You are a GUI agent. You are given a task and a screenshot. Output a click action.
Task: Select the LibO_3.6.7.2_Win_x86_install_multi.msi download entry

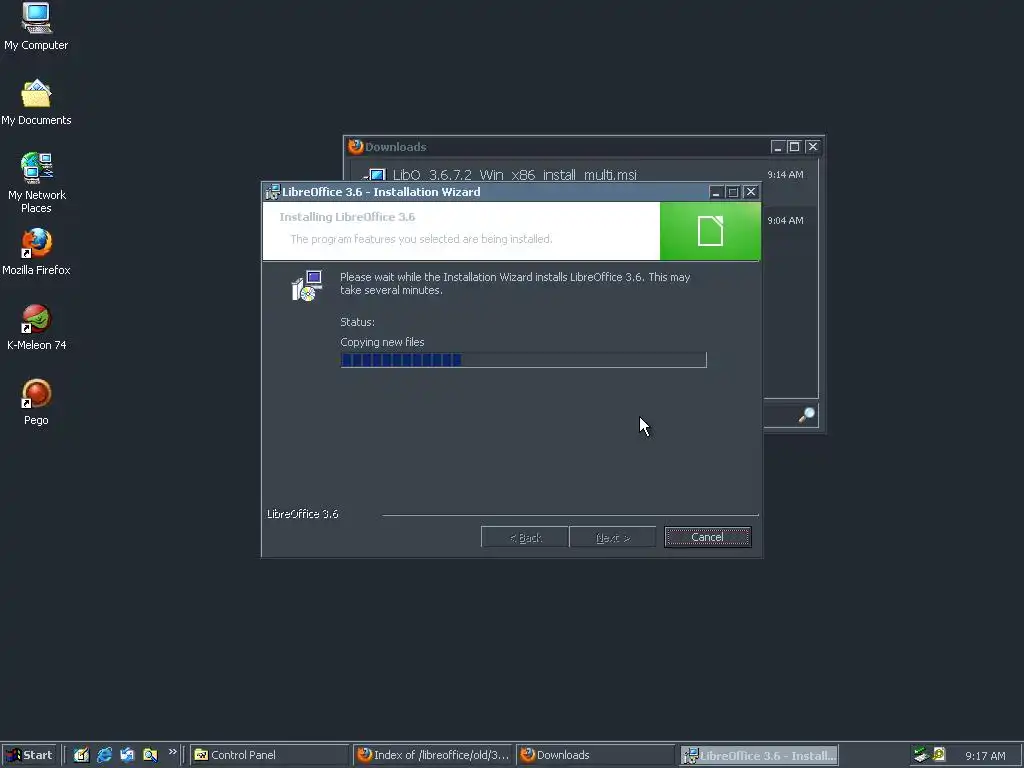tap(514, 175)
